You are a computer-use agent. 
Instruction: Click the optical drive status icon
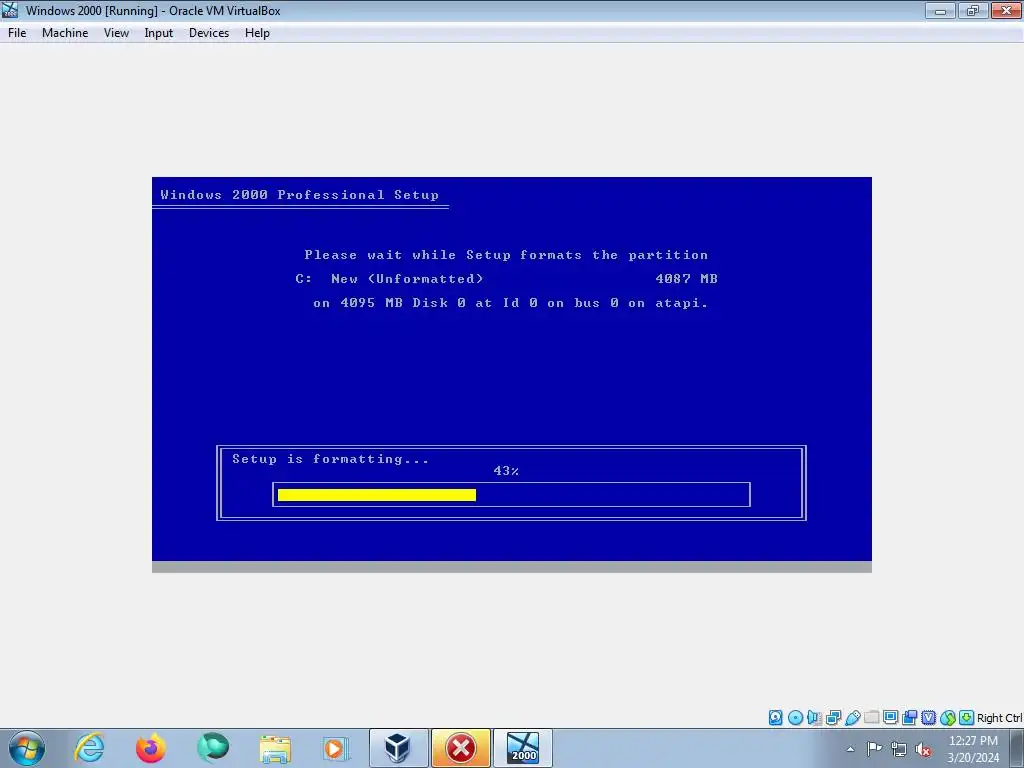point(795,718)
